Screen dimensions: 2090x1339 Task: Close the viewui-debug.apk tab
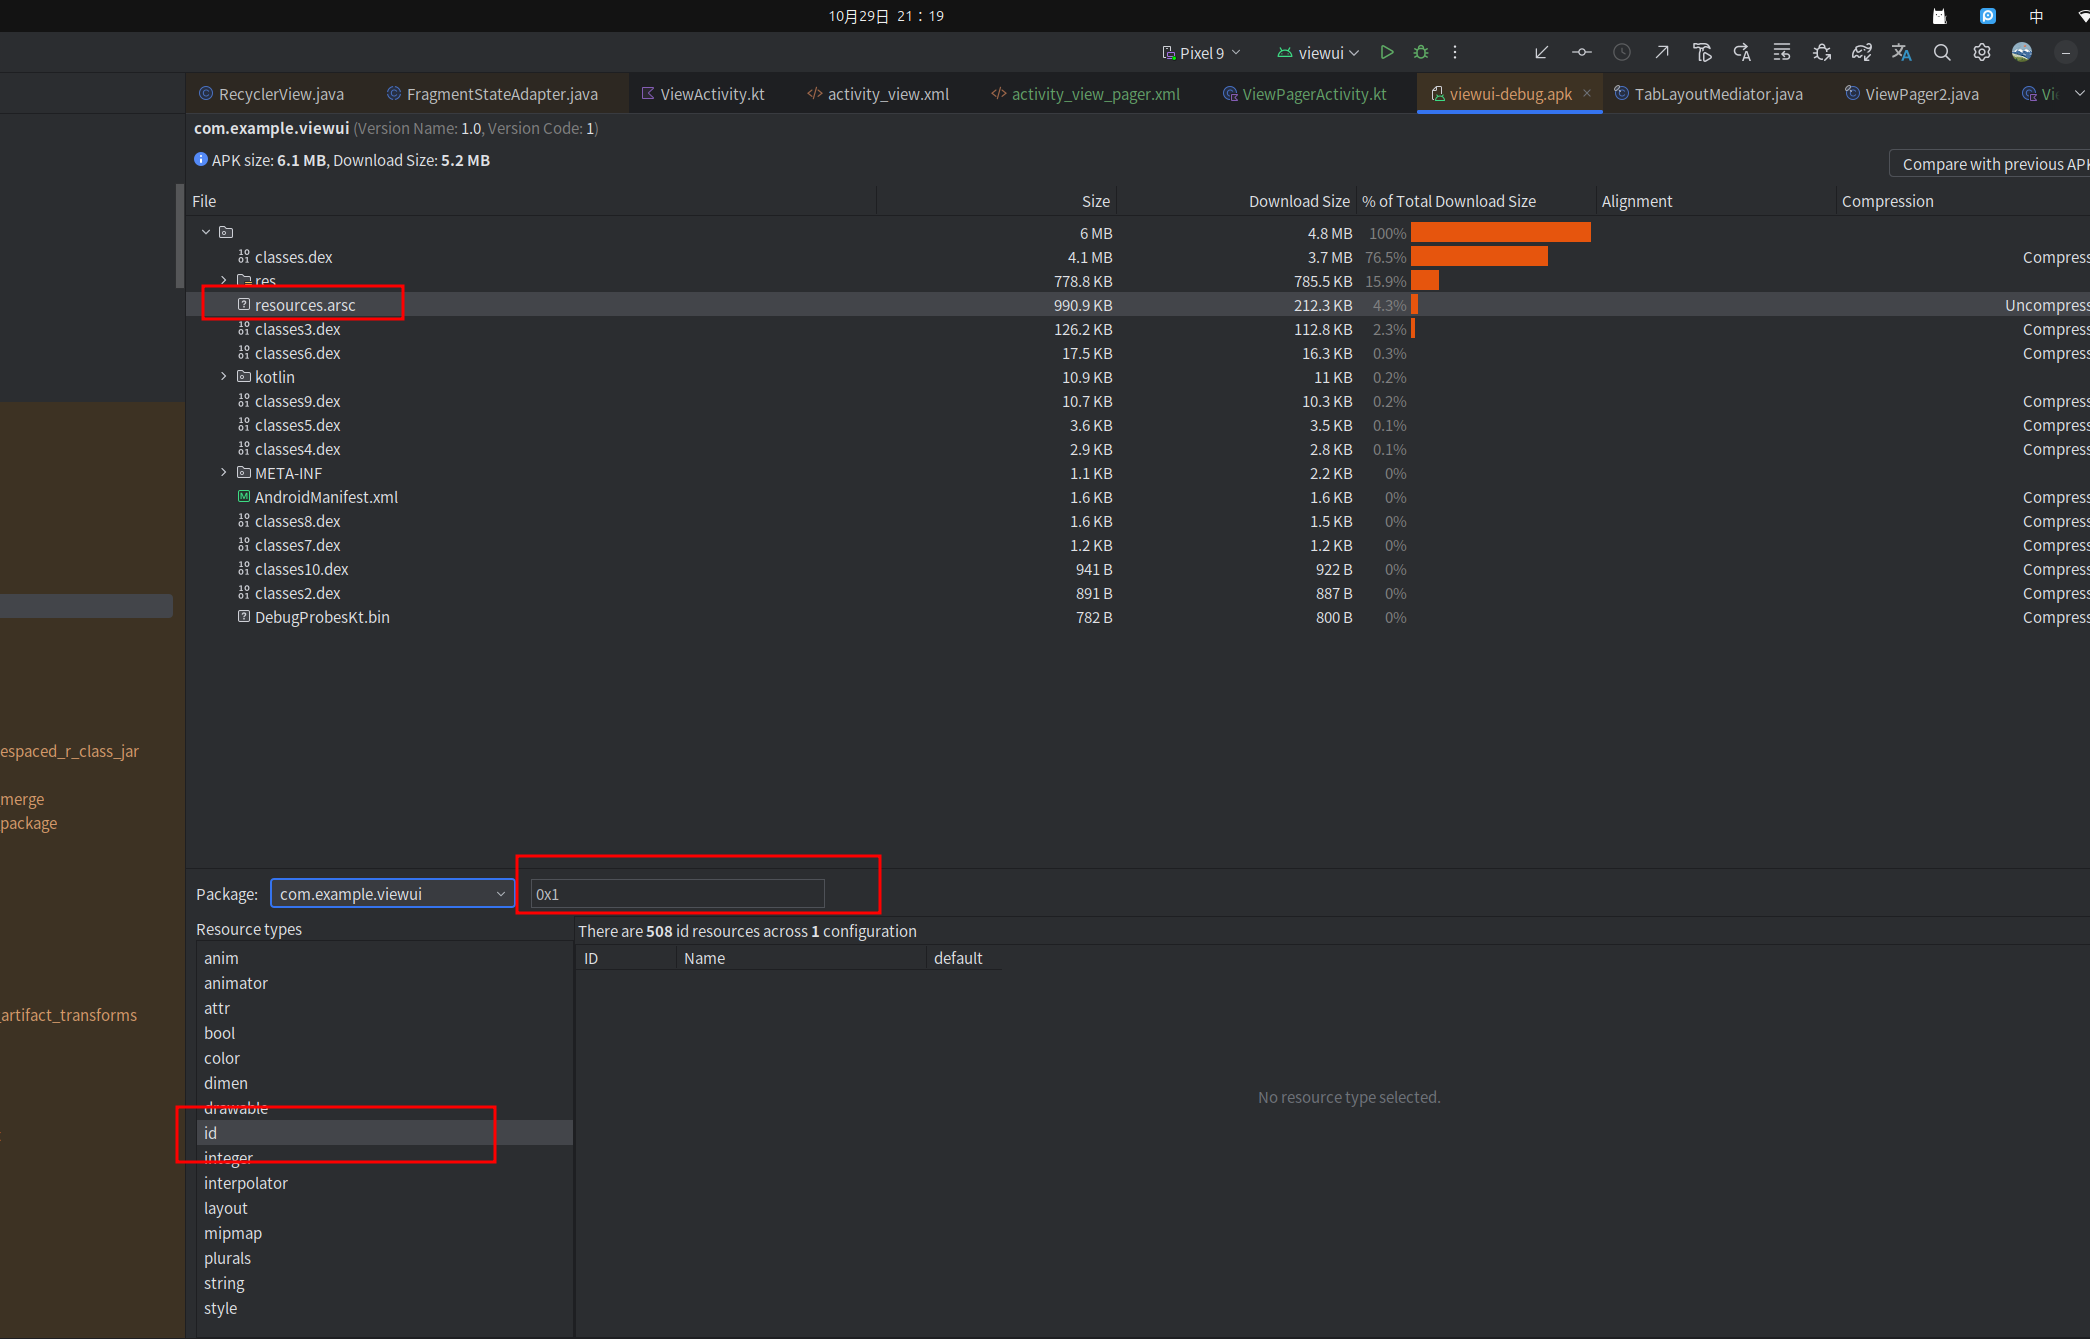tap(1587, 93)
